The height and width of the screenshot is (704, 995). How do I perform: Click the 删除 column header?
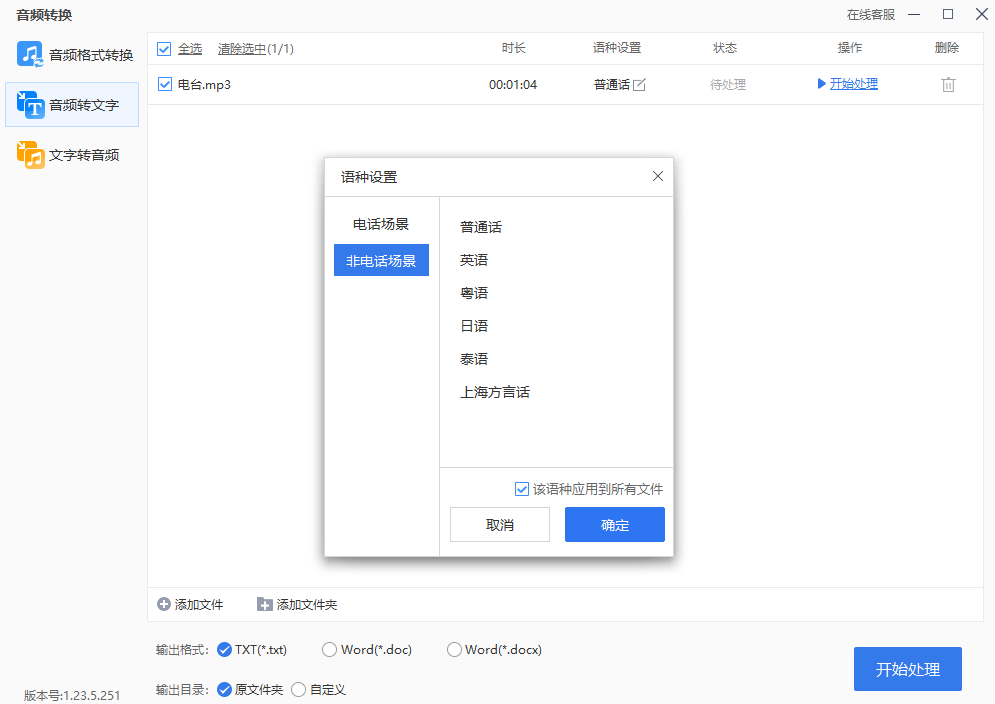[x=947, y=48]
